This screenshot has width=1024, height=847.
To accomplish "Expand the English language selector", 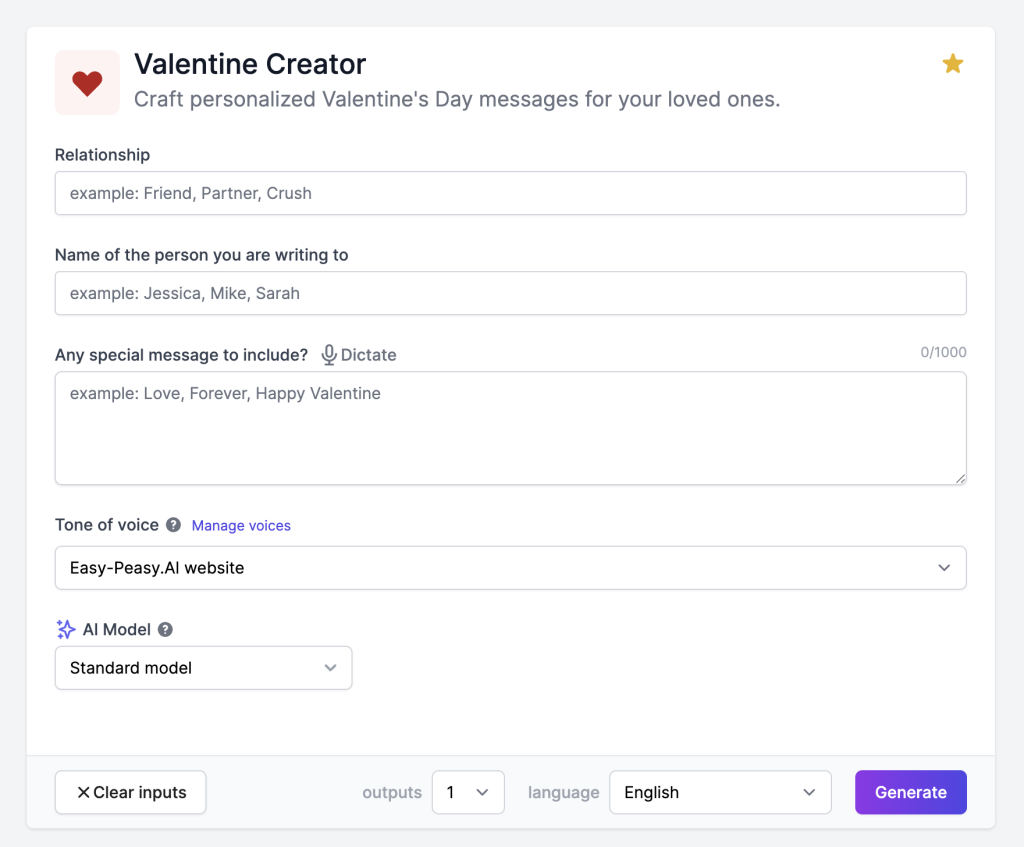I will [719, 792].
